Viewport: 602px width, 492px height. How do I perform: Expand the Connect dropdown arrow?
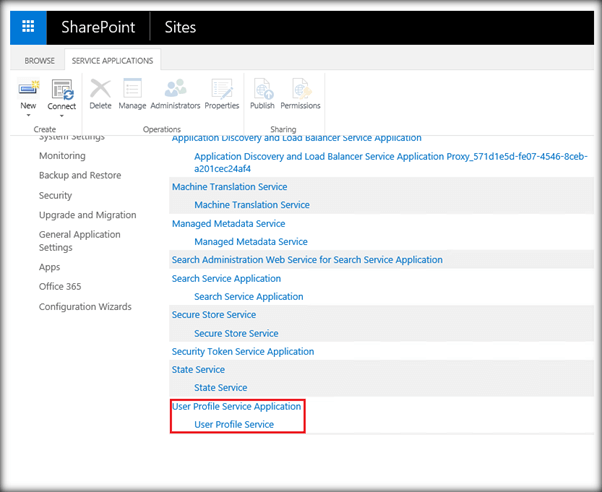click(61, 115)
